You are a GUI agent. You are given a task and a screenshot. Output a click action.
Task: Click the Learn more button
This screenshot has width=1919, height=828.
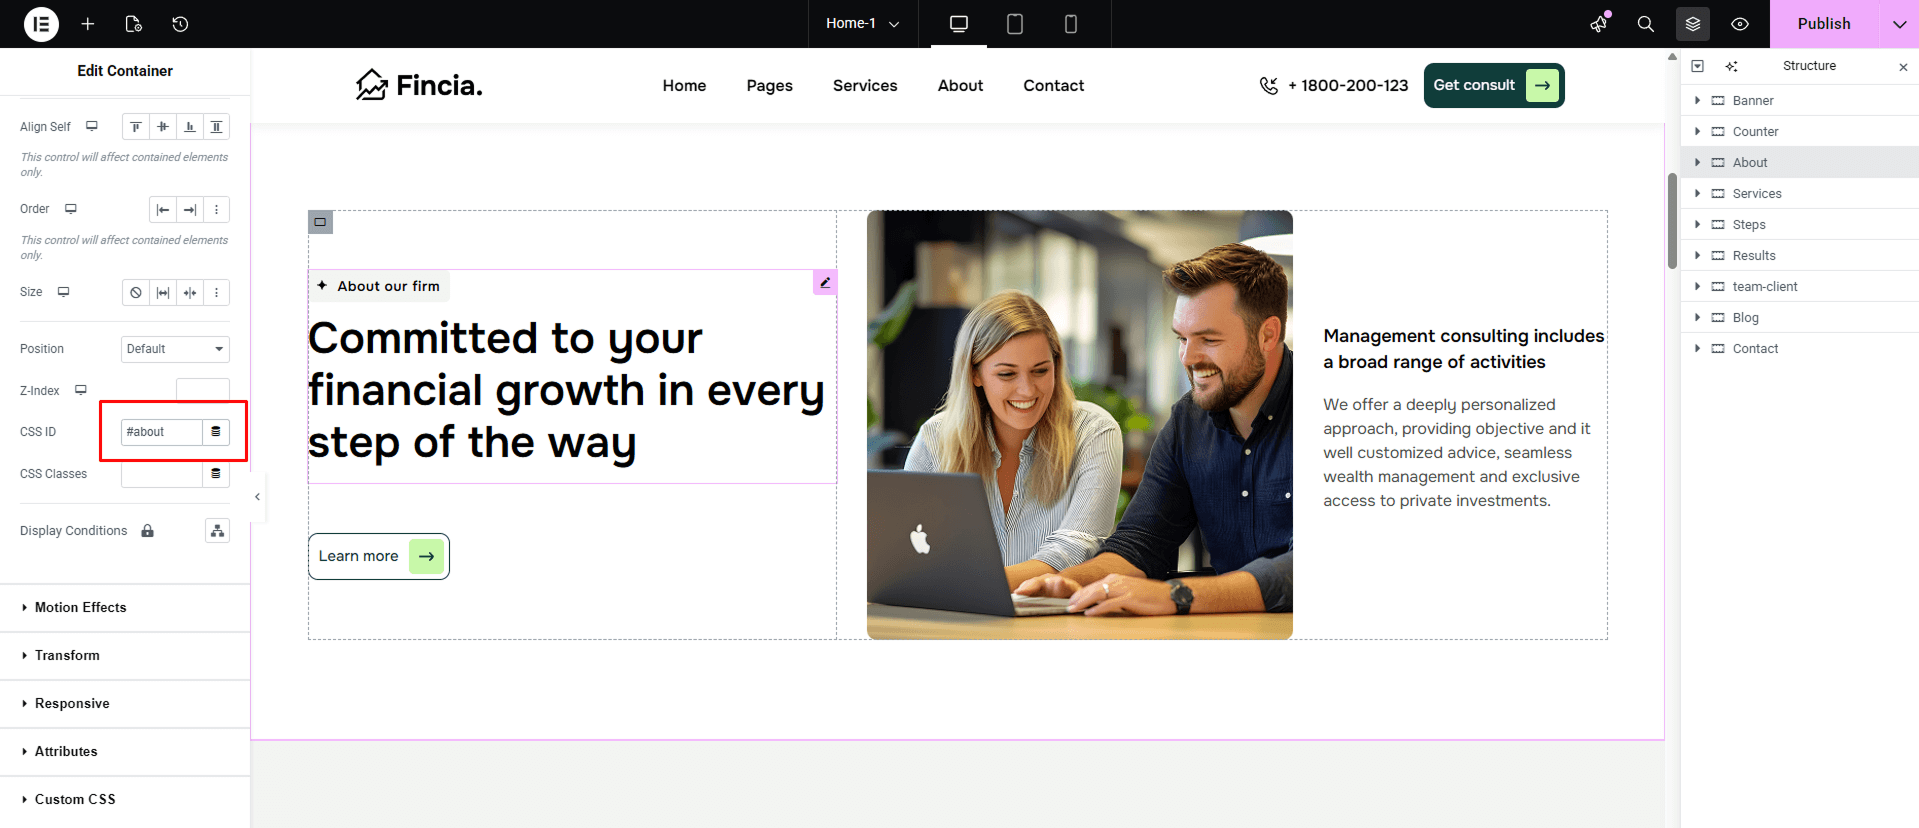tap(378, 556)
